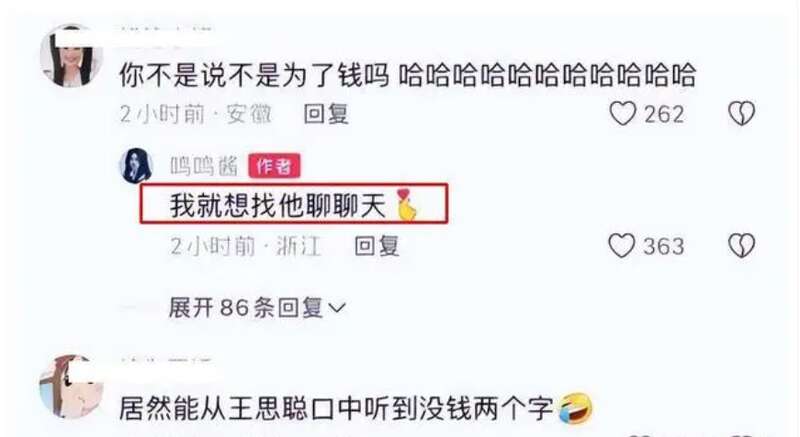The height and width of the screenshot is (437, 800).
Task: Reply to the 安徽 comment via 回复
Action: [326, 114]
